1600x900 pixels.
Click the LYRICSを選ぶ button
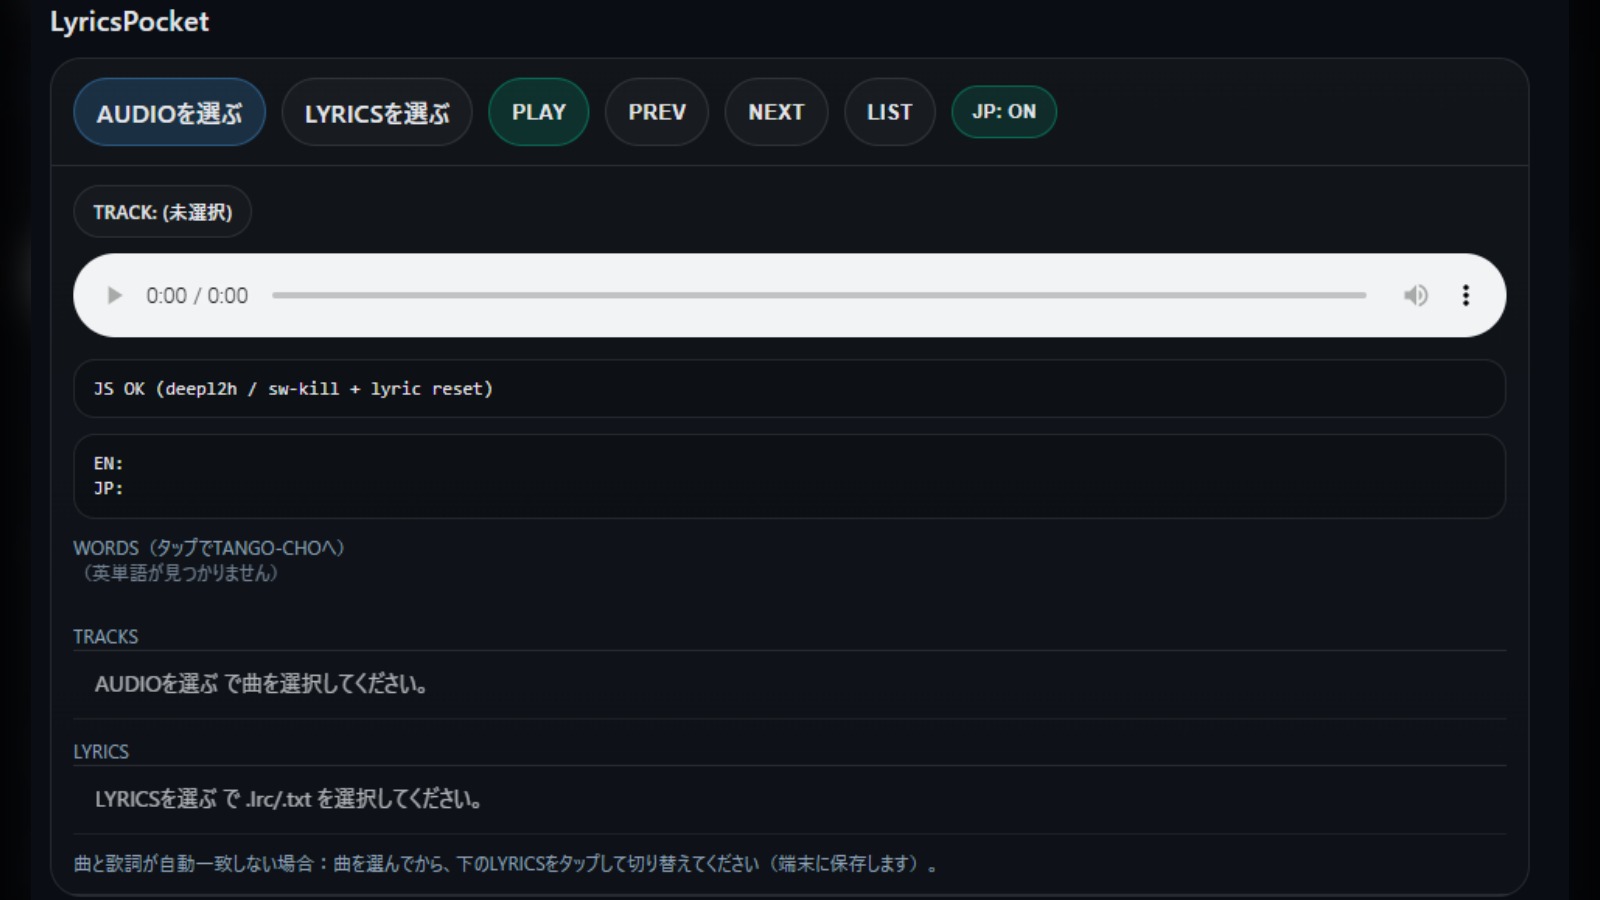377,113
